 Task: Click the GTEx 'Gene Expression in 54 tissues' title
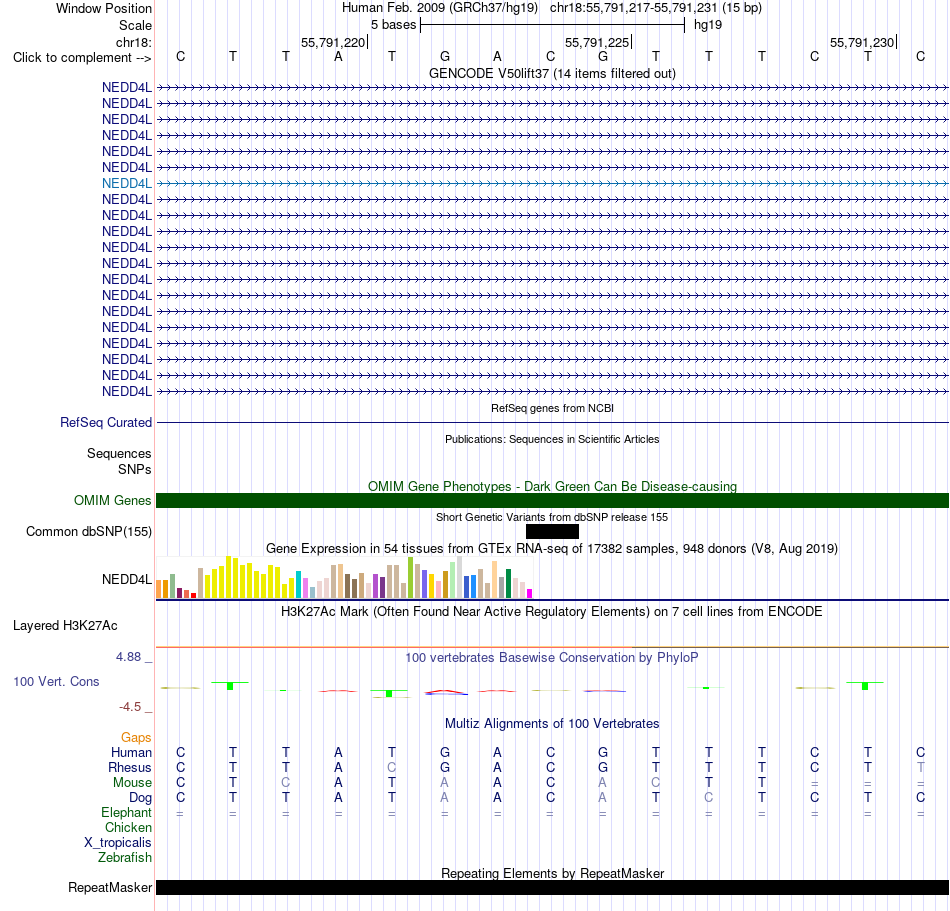[552, 549]
